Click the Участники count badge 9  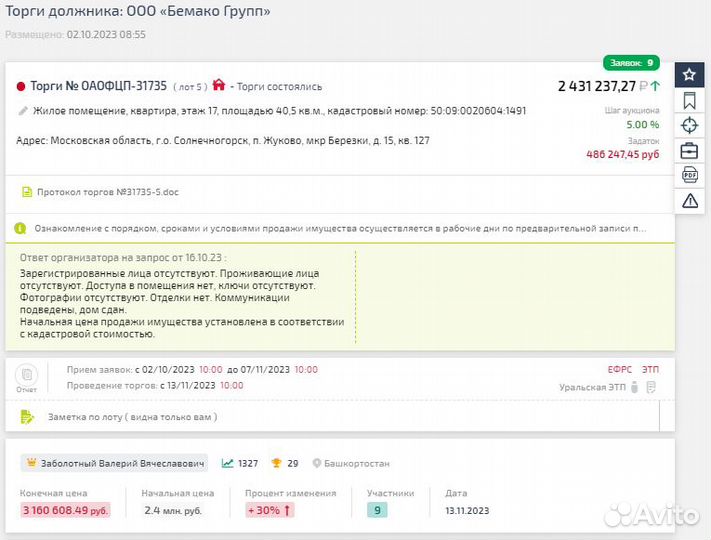coord(377,510)
